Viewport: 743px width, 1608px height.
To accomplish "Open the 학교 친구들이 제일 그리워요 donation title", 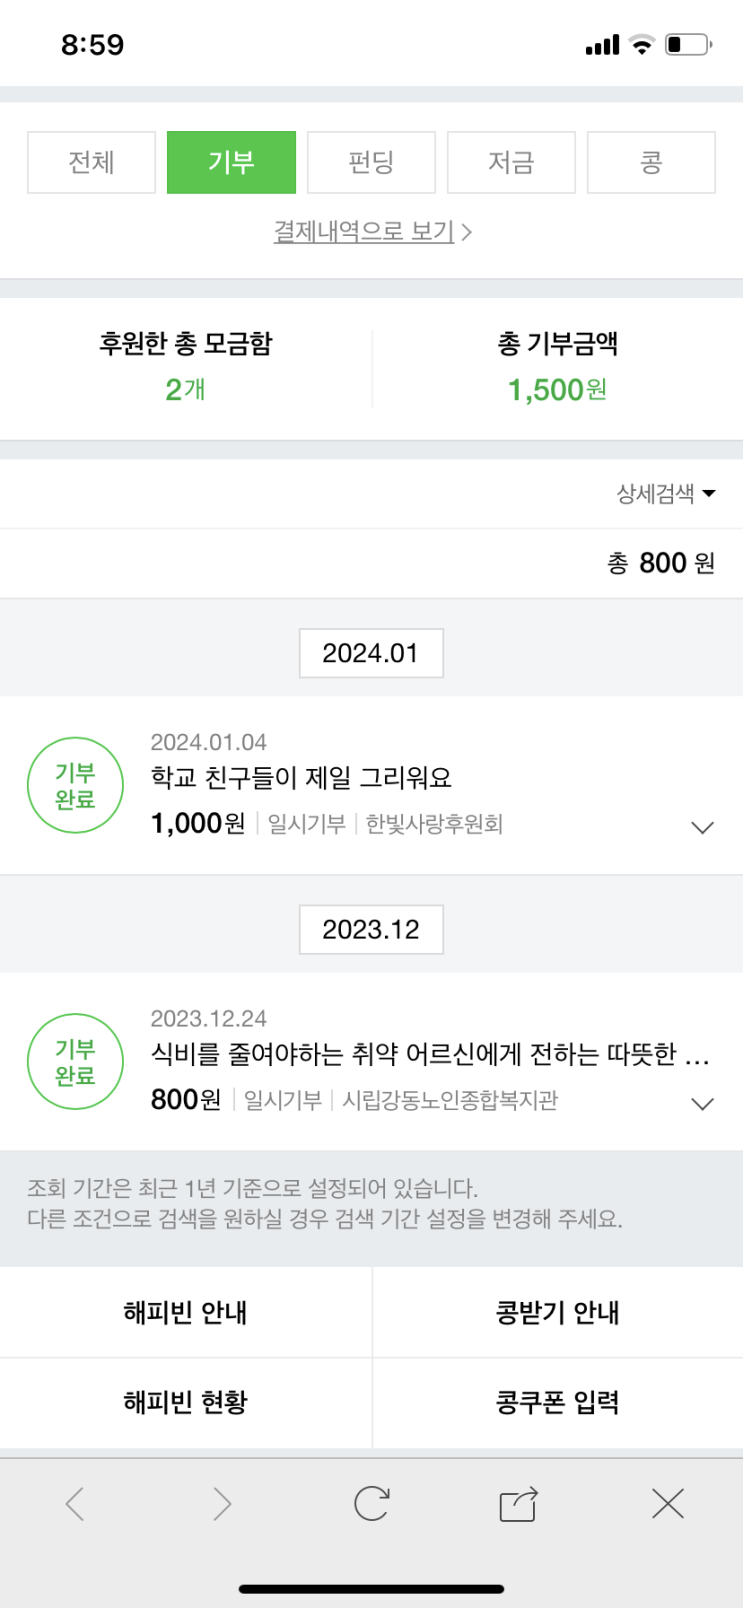I will pos(301,778).
